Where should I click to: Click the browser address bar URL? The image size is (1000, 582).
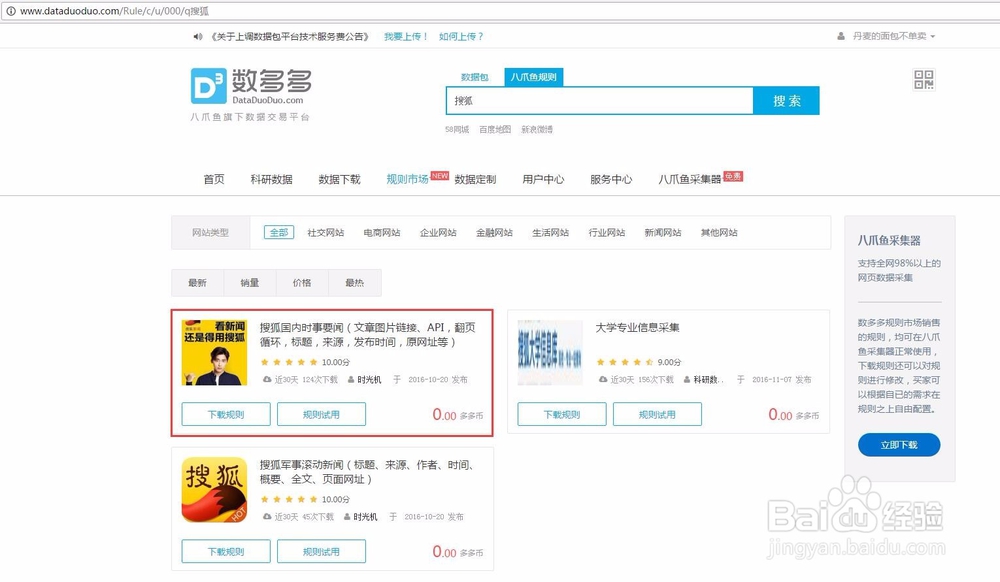point(115,11)
